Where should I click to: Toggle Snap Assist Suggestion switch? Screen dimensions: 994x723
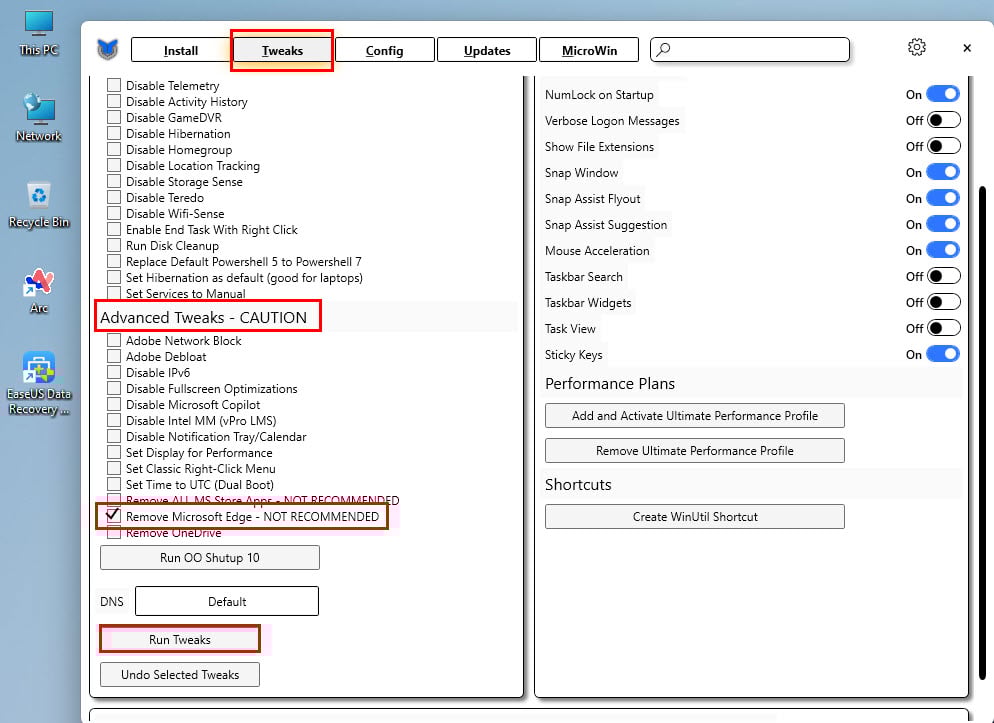943,224
